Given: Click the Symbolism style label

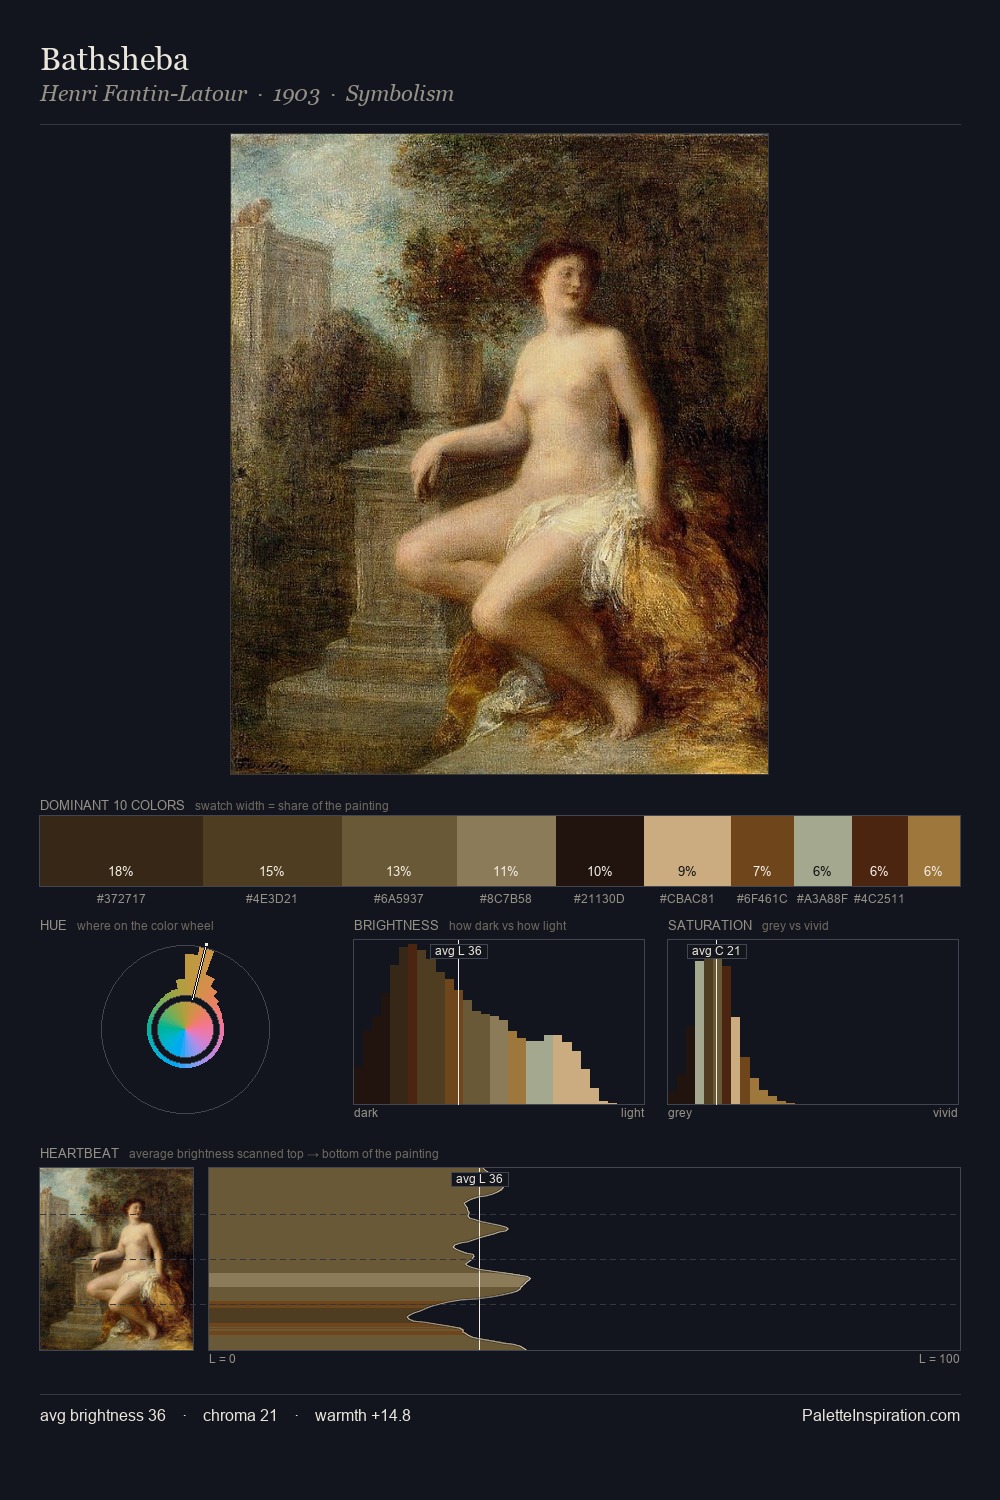Looking at the screenshot, I should (x=400, y=94).
